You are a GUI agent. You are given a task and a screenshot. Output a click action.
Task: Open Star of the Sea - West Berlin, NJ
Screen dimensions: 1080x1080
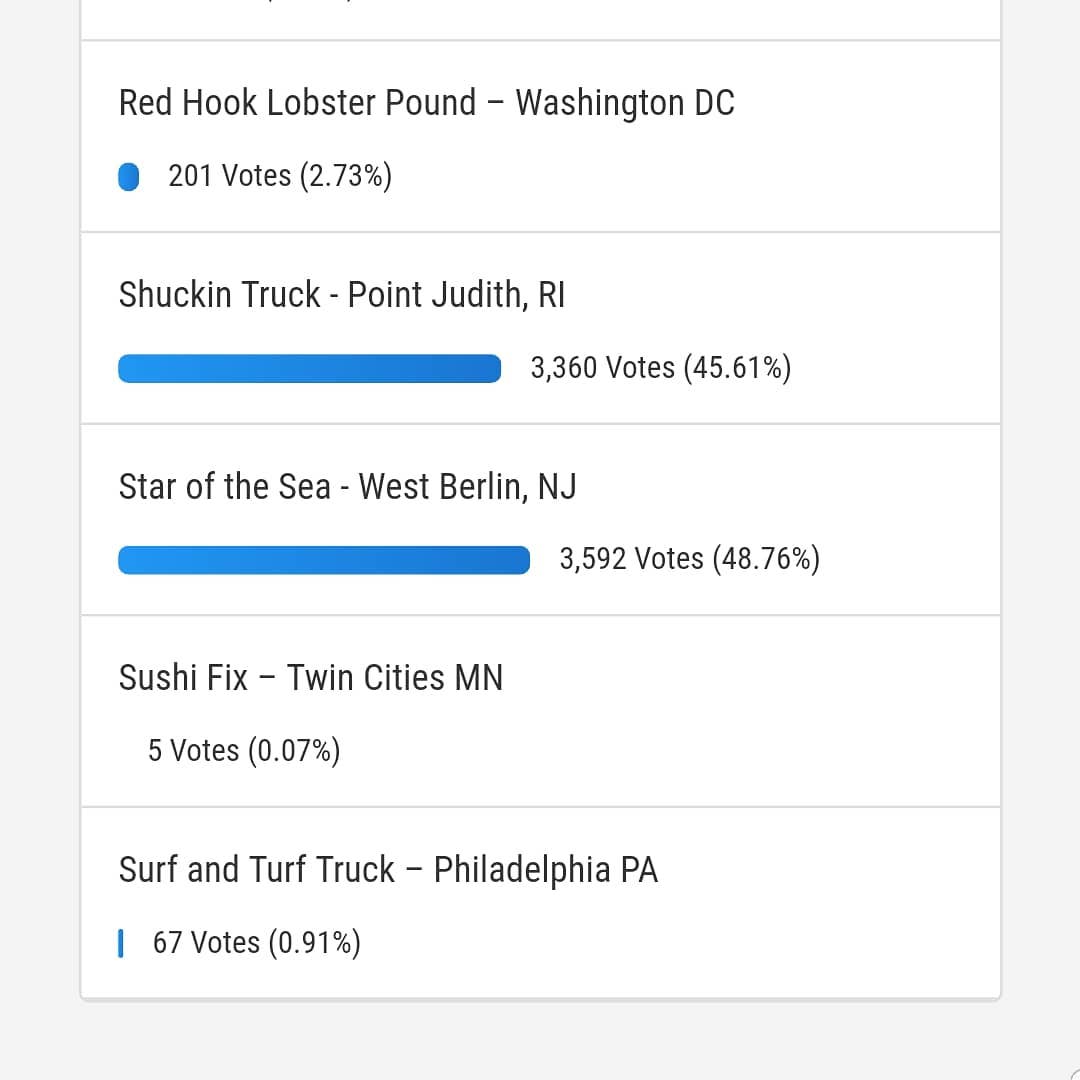347,486
